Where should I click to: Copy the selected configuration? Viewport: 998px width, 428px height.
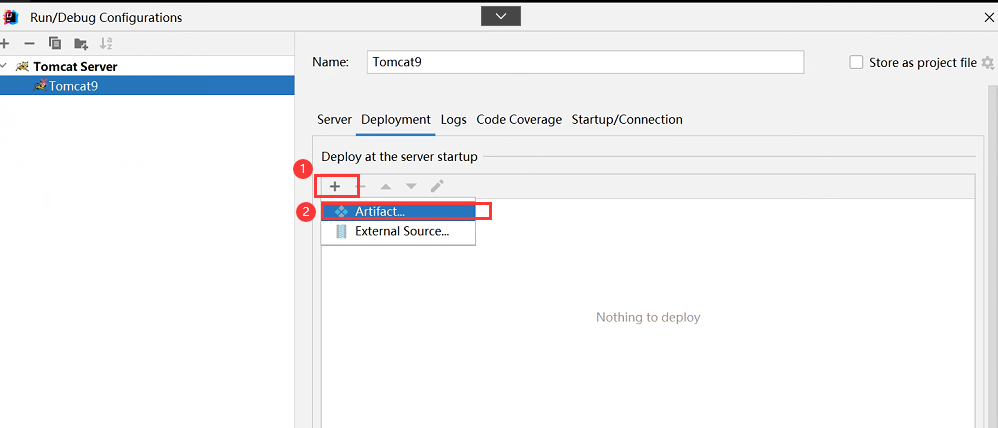(55, 43)
